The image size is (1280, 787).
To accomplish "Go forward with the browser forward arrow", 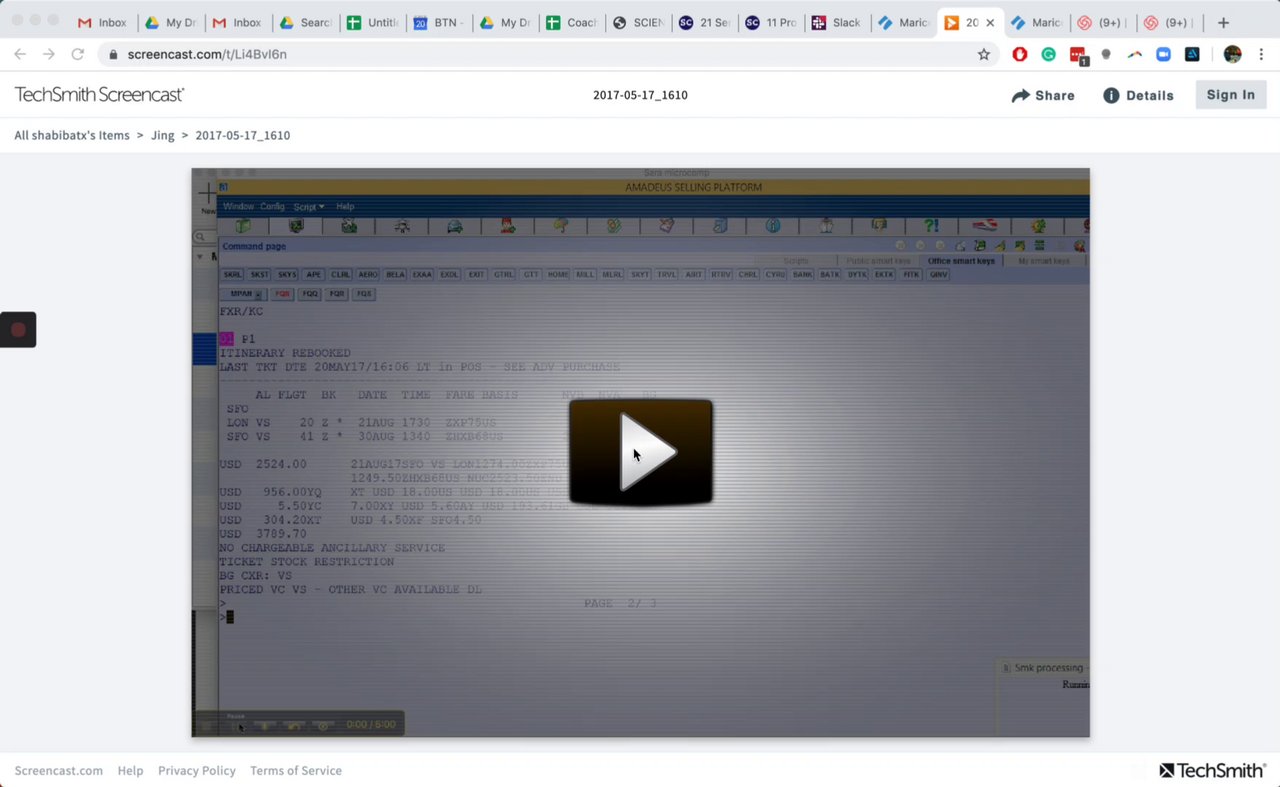I will tap(49, 54).
